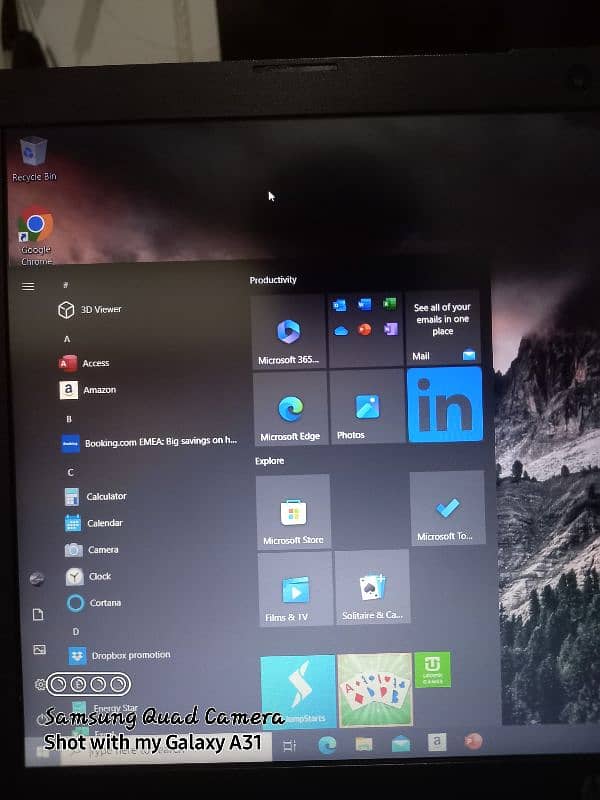
Task: Select the letter C section header
Action: 70,472
